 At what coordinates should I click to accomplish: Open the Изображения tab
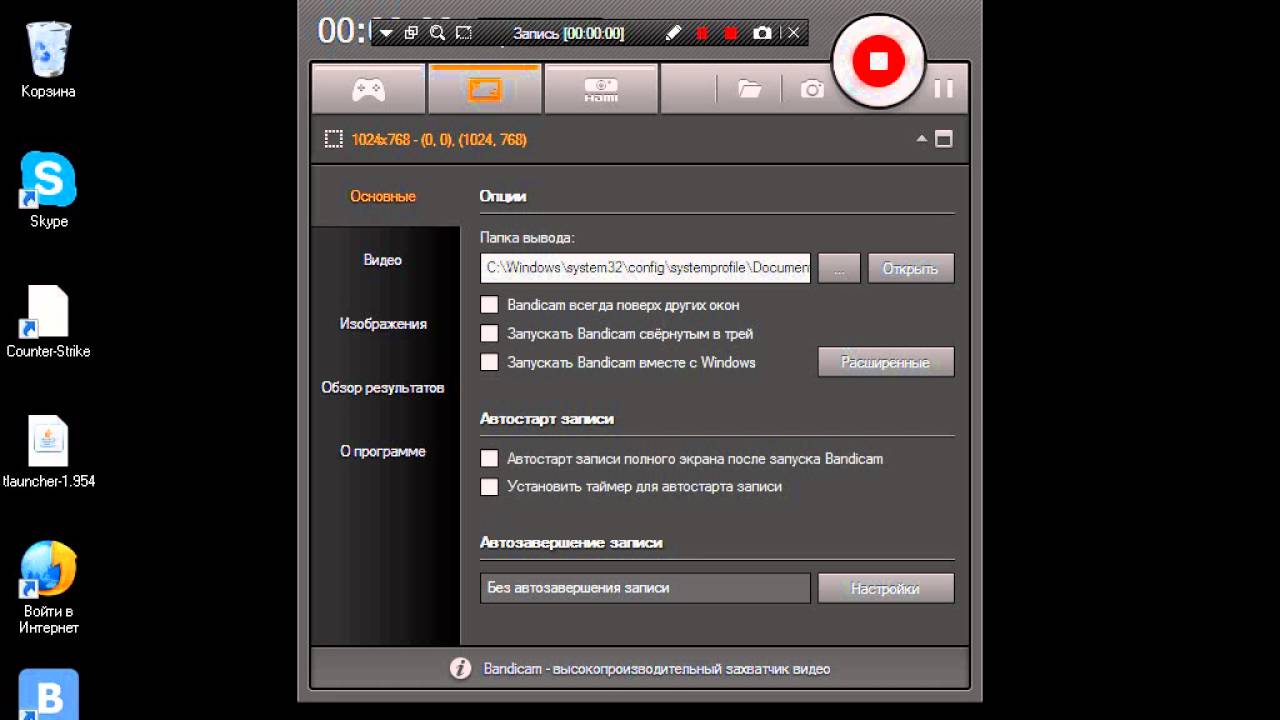click(x=383, y=324)
